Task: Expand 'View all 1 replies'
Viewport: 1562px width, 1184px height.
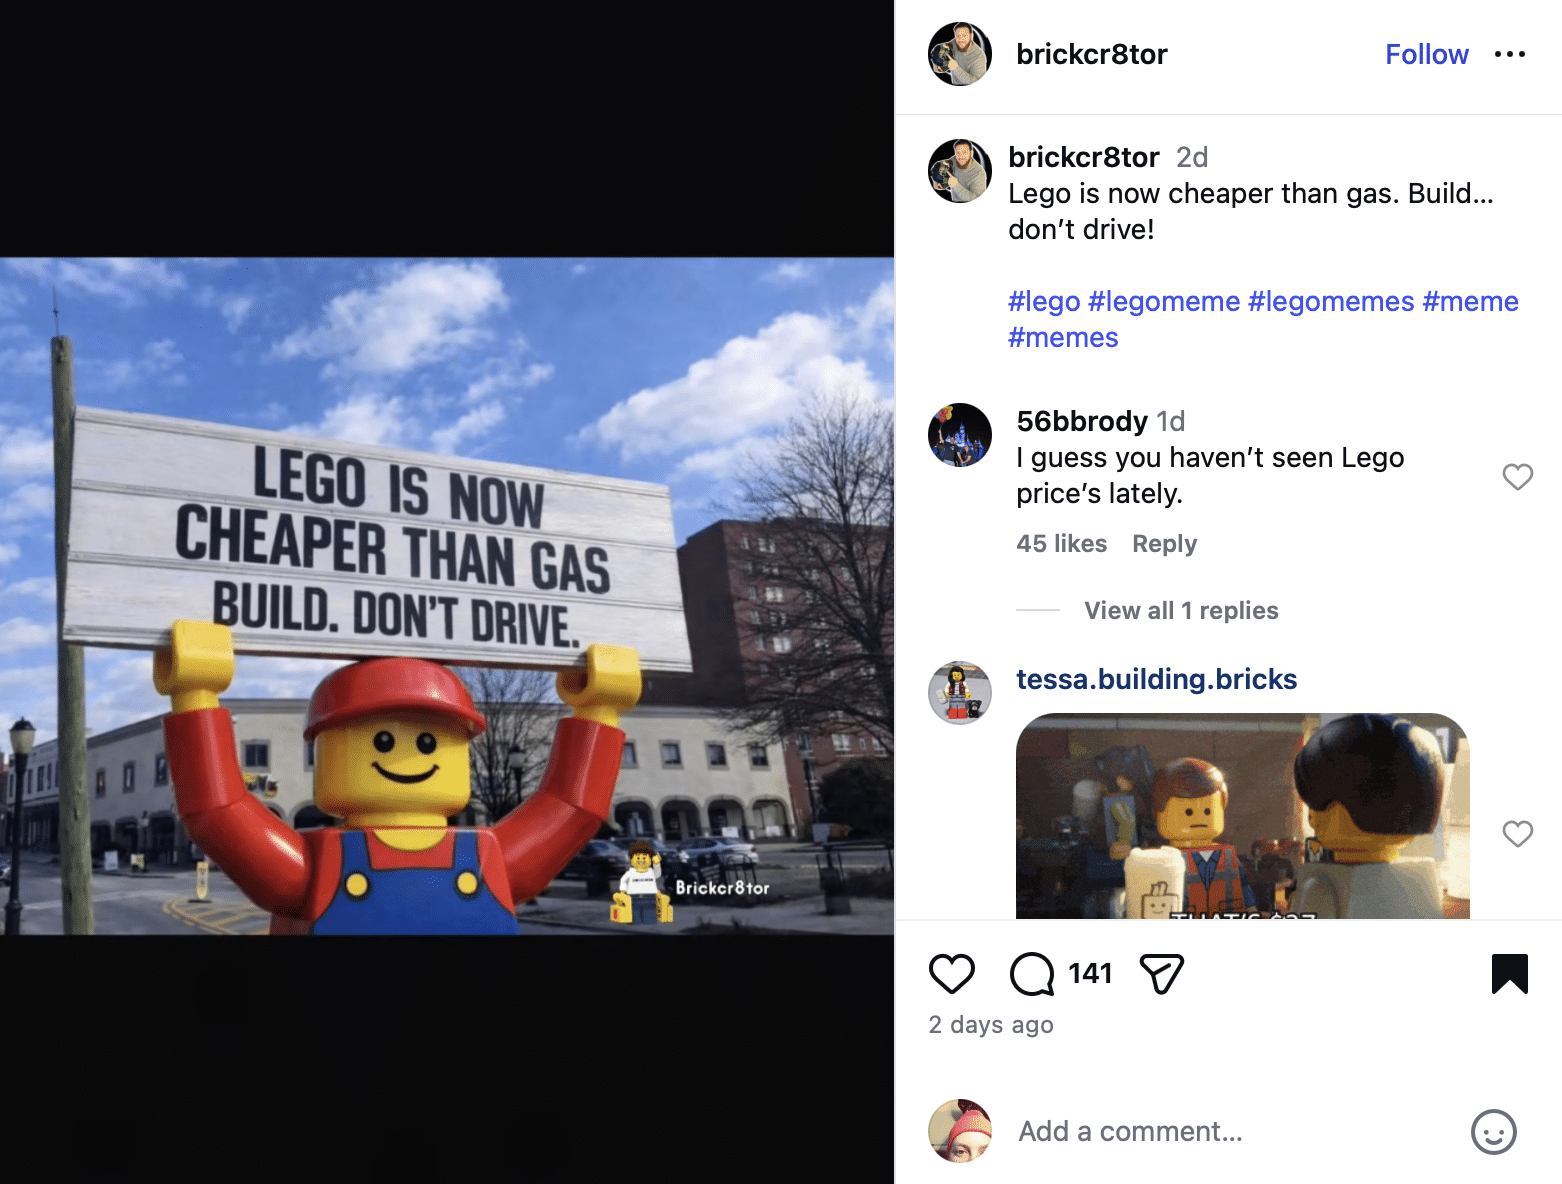Action: point(1180,610)
